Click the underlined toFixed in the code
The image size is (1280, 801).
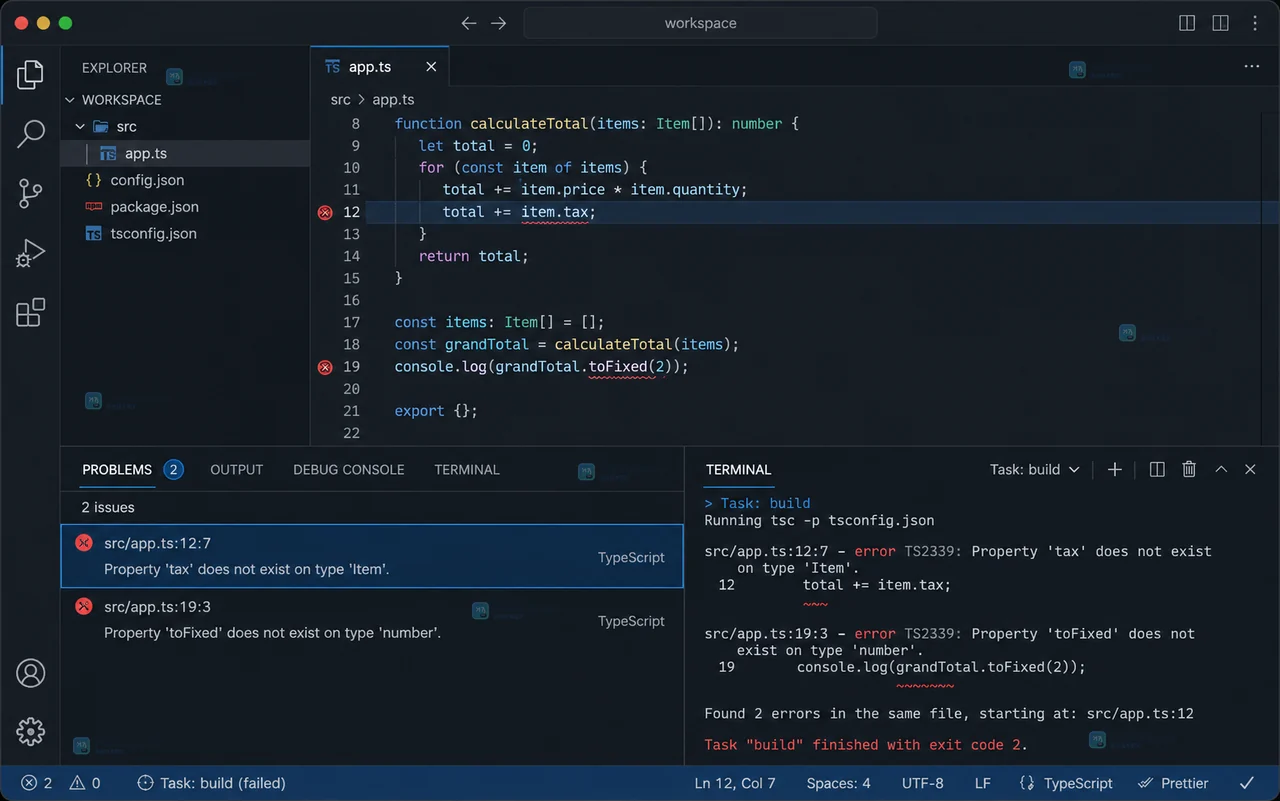coord(618,367)
